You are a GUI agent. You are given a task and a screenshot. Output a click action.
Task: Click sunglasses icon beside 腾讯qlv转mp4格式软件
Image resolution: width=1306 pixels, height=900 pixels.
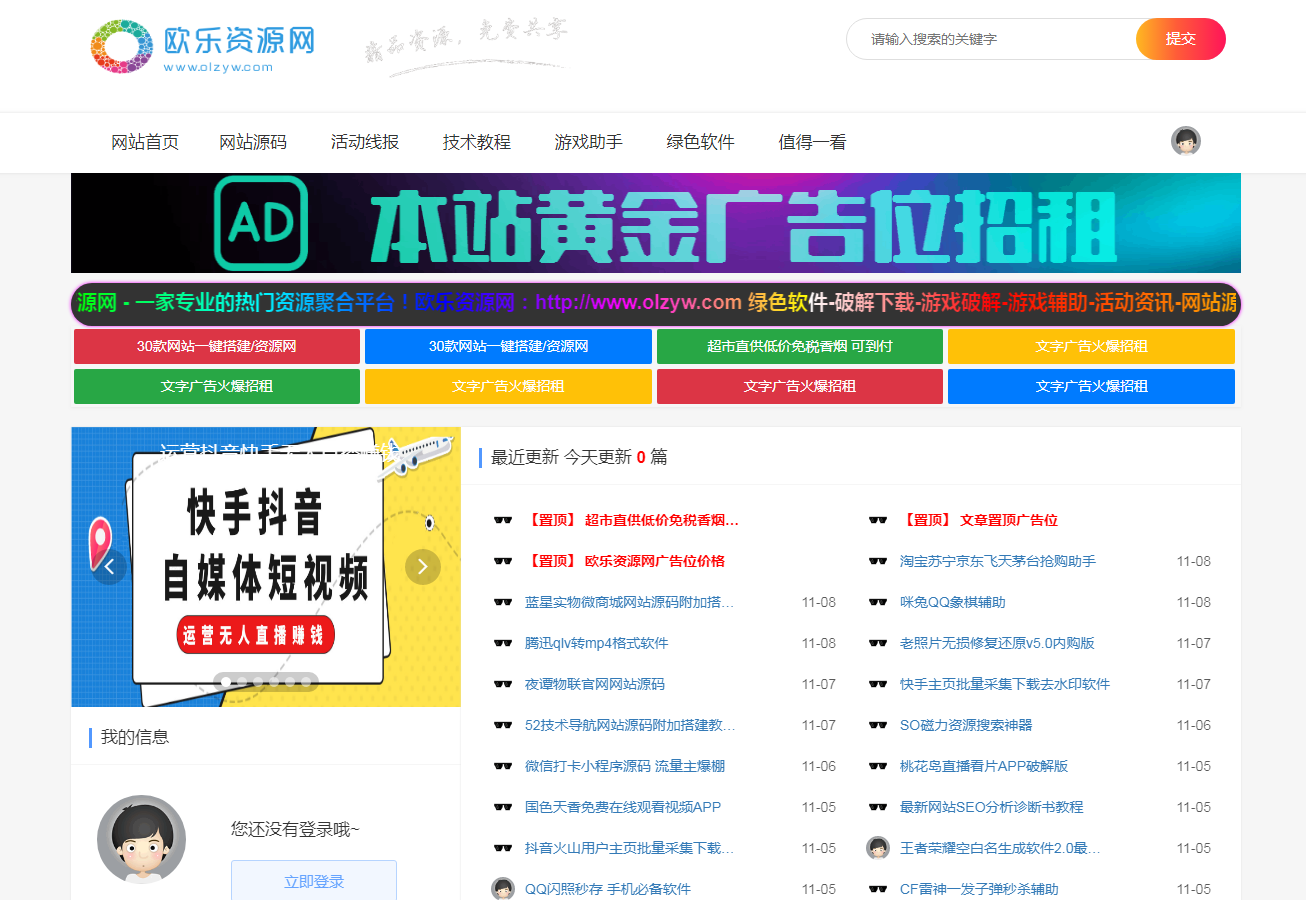503,643
